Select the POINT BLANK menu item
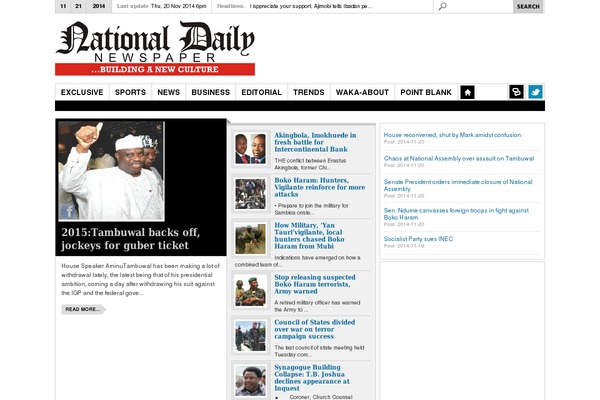Viewport: 600px width, 400px height. 426,92
